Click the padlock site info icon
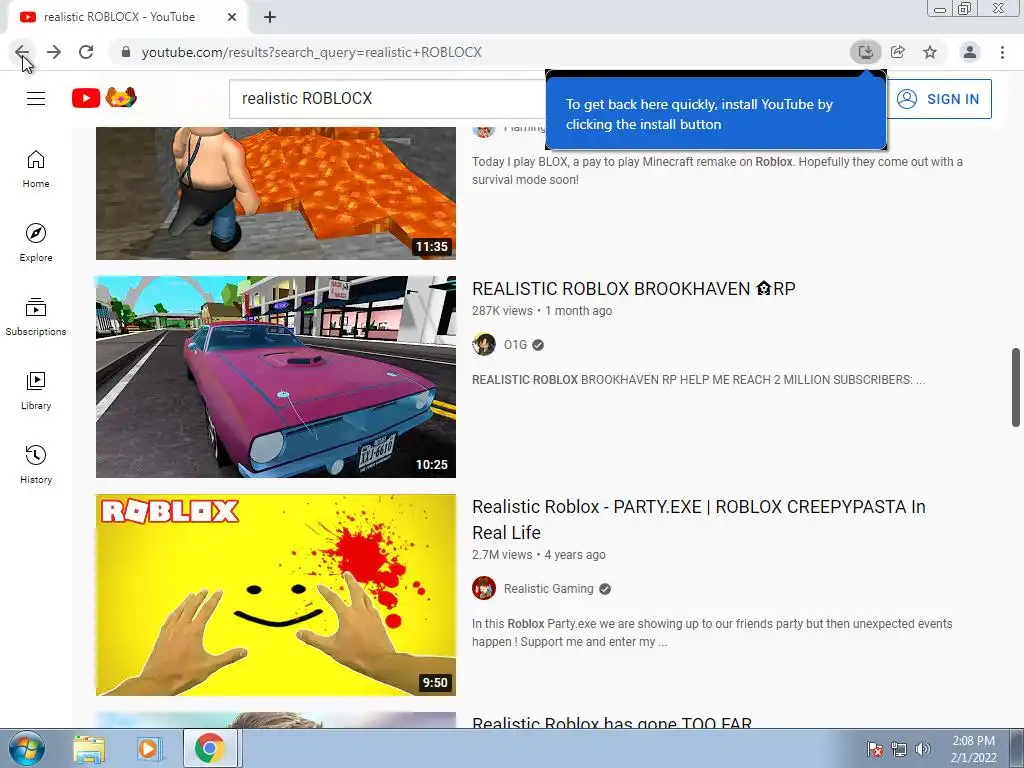The image size is (1024, 768). pyautogui.click(x=126, y=52)
